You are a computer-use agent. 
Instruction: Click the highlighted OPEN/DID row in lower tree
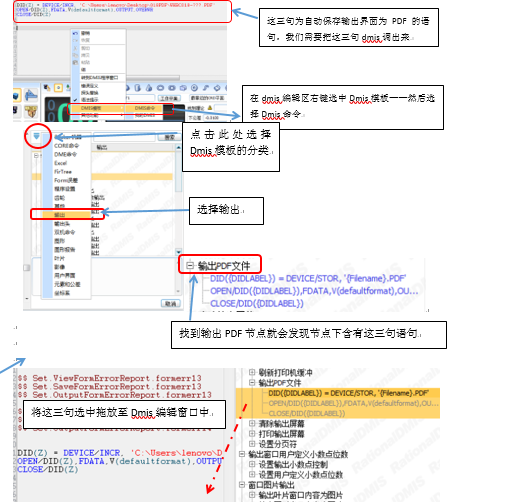[354, 403]
